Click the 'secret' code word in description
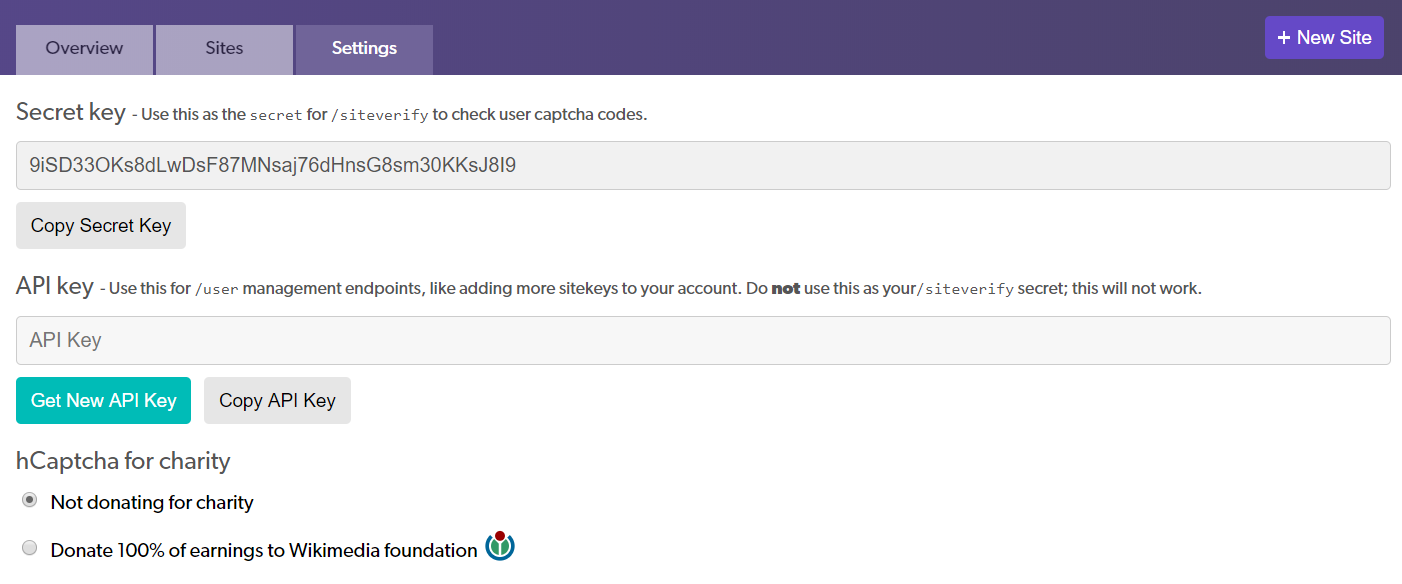This screenshot has height=584, width=1402. click(276, 115)
